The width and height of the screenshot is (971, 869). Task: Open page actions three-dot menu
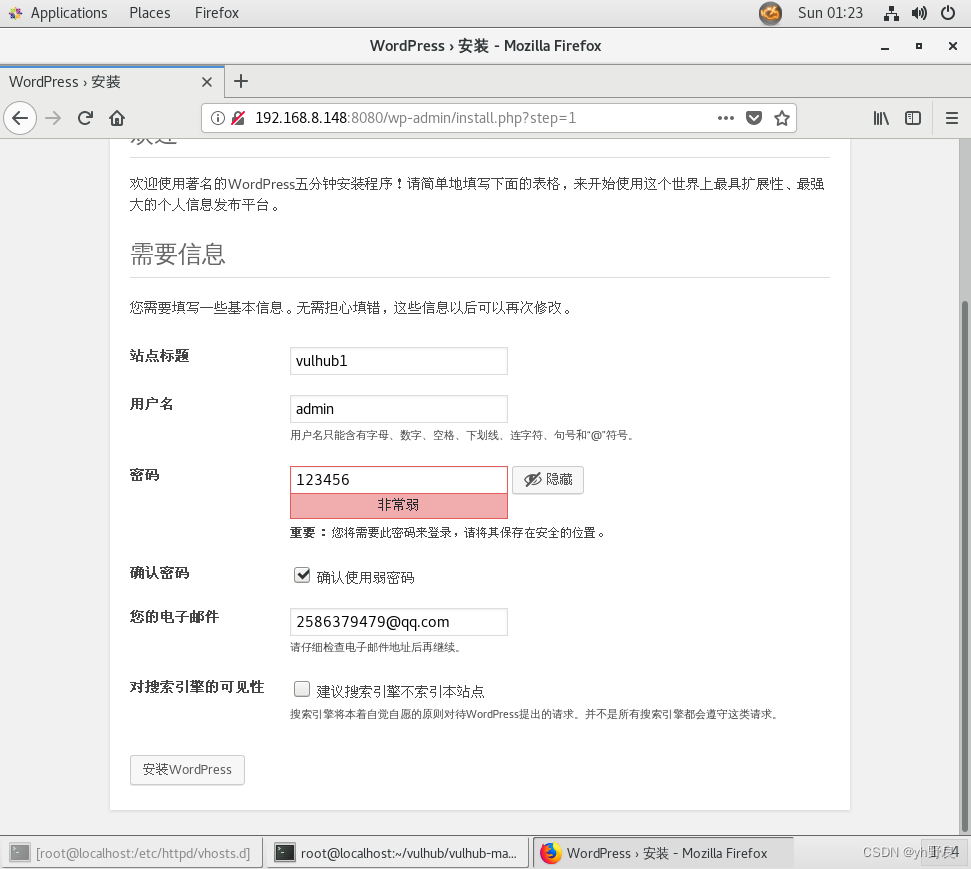point(726,118)
